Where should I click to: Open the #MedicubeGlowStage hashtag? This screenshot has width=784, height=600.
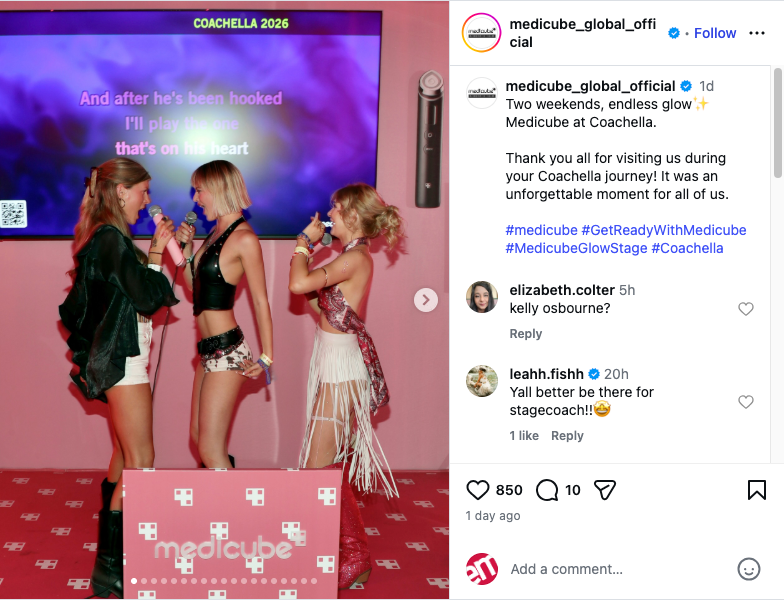[x=576, y=248]
